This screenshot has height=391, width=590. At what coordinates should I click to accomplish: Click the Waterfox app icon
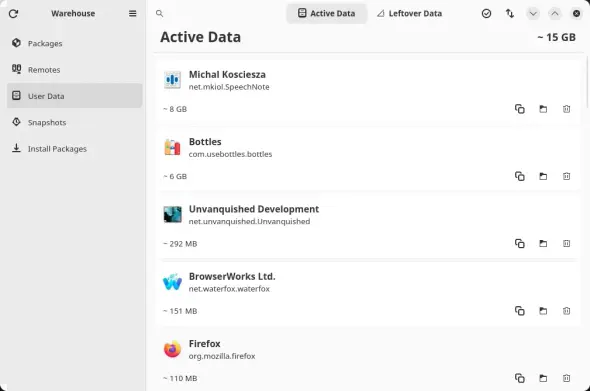pos(172,282)
